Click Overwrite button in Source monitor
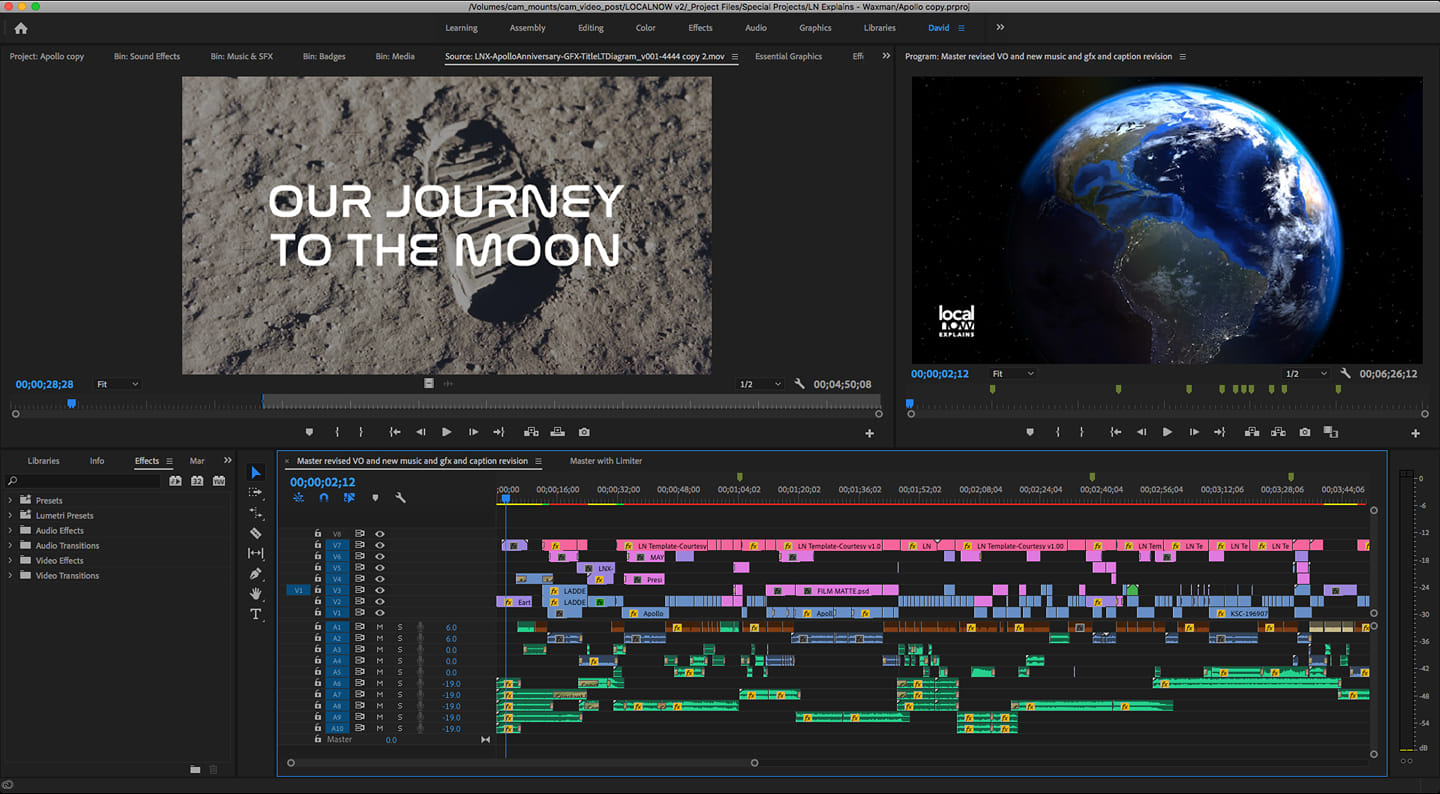Image resolution: width=1440 pixels, height=794 pixels. pos(557,432)
